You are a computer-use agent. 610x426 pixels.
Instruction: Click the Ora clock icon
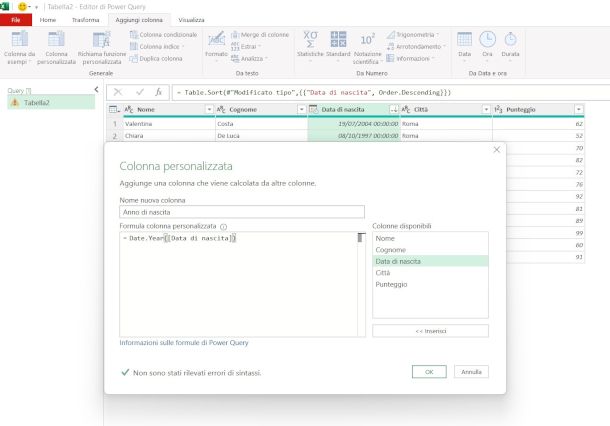point(487,39)
